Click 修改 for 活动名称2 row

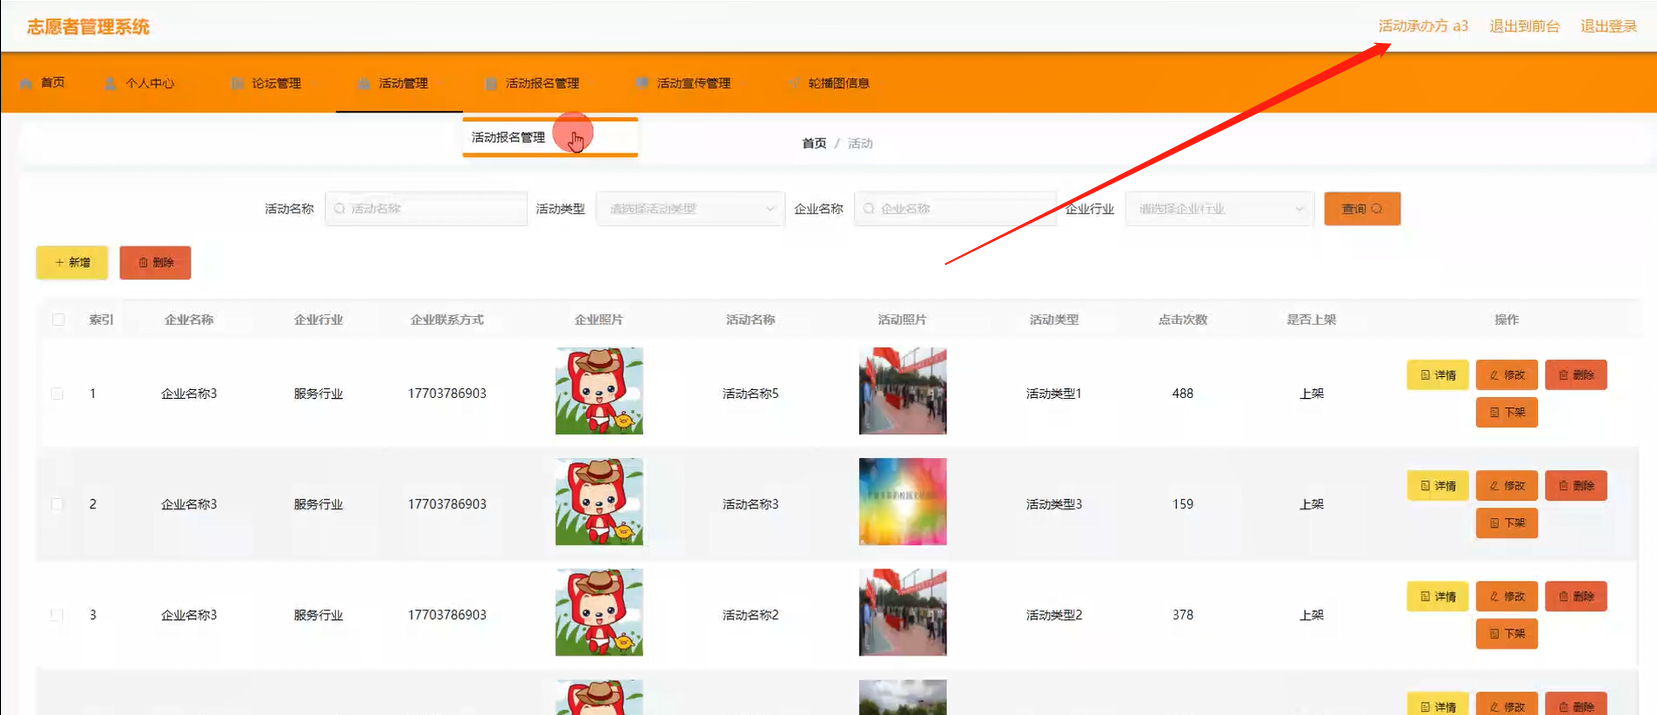1507,597
